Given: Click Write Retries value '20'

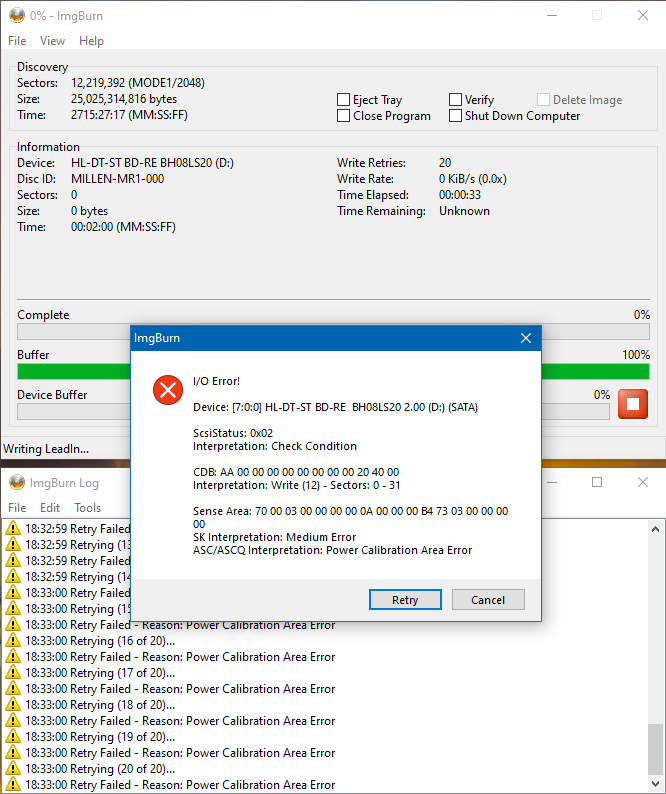Looking at the screenshot, I should point(445,163).
